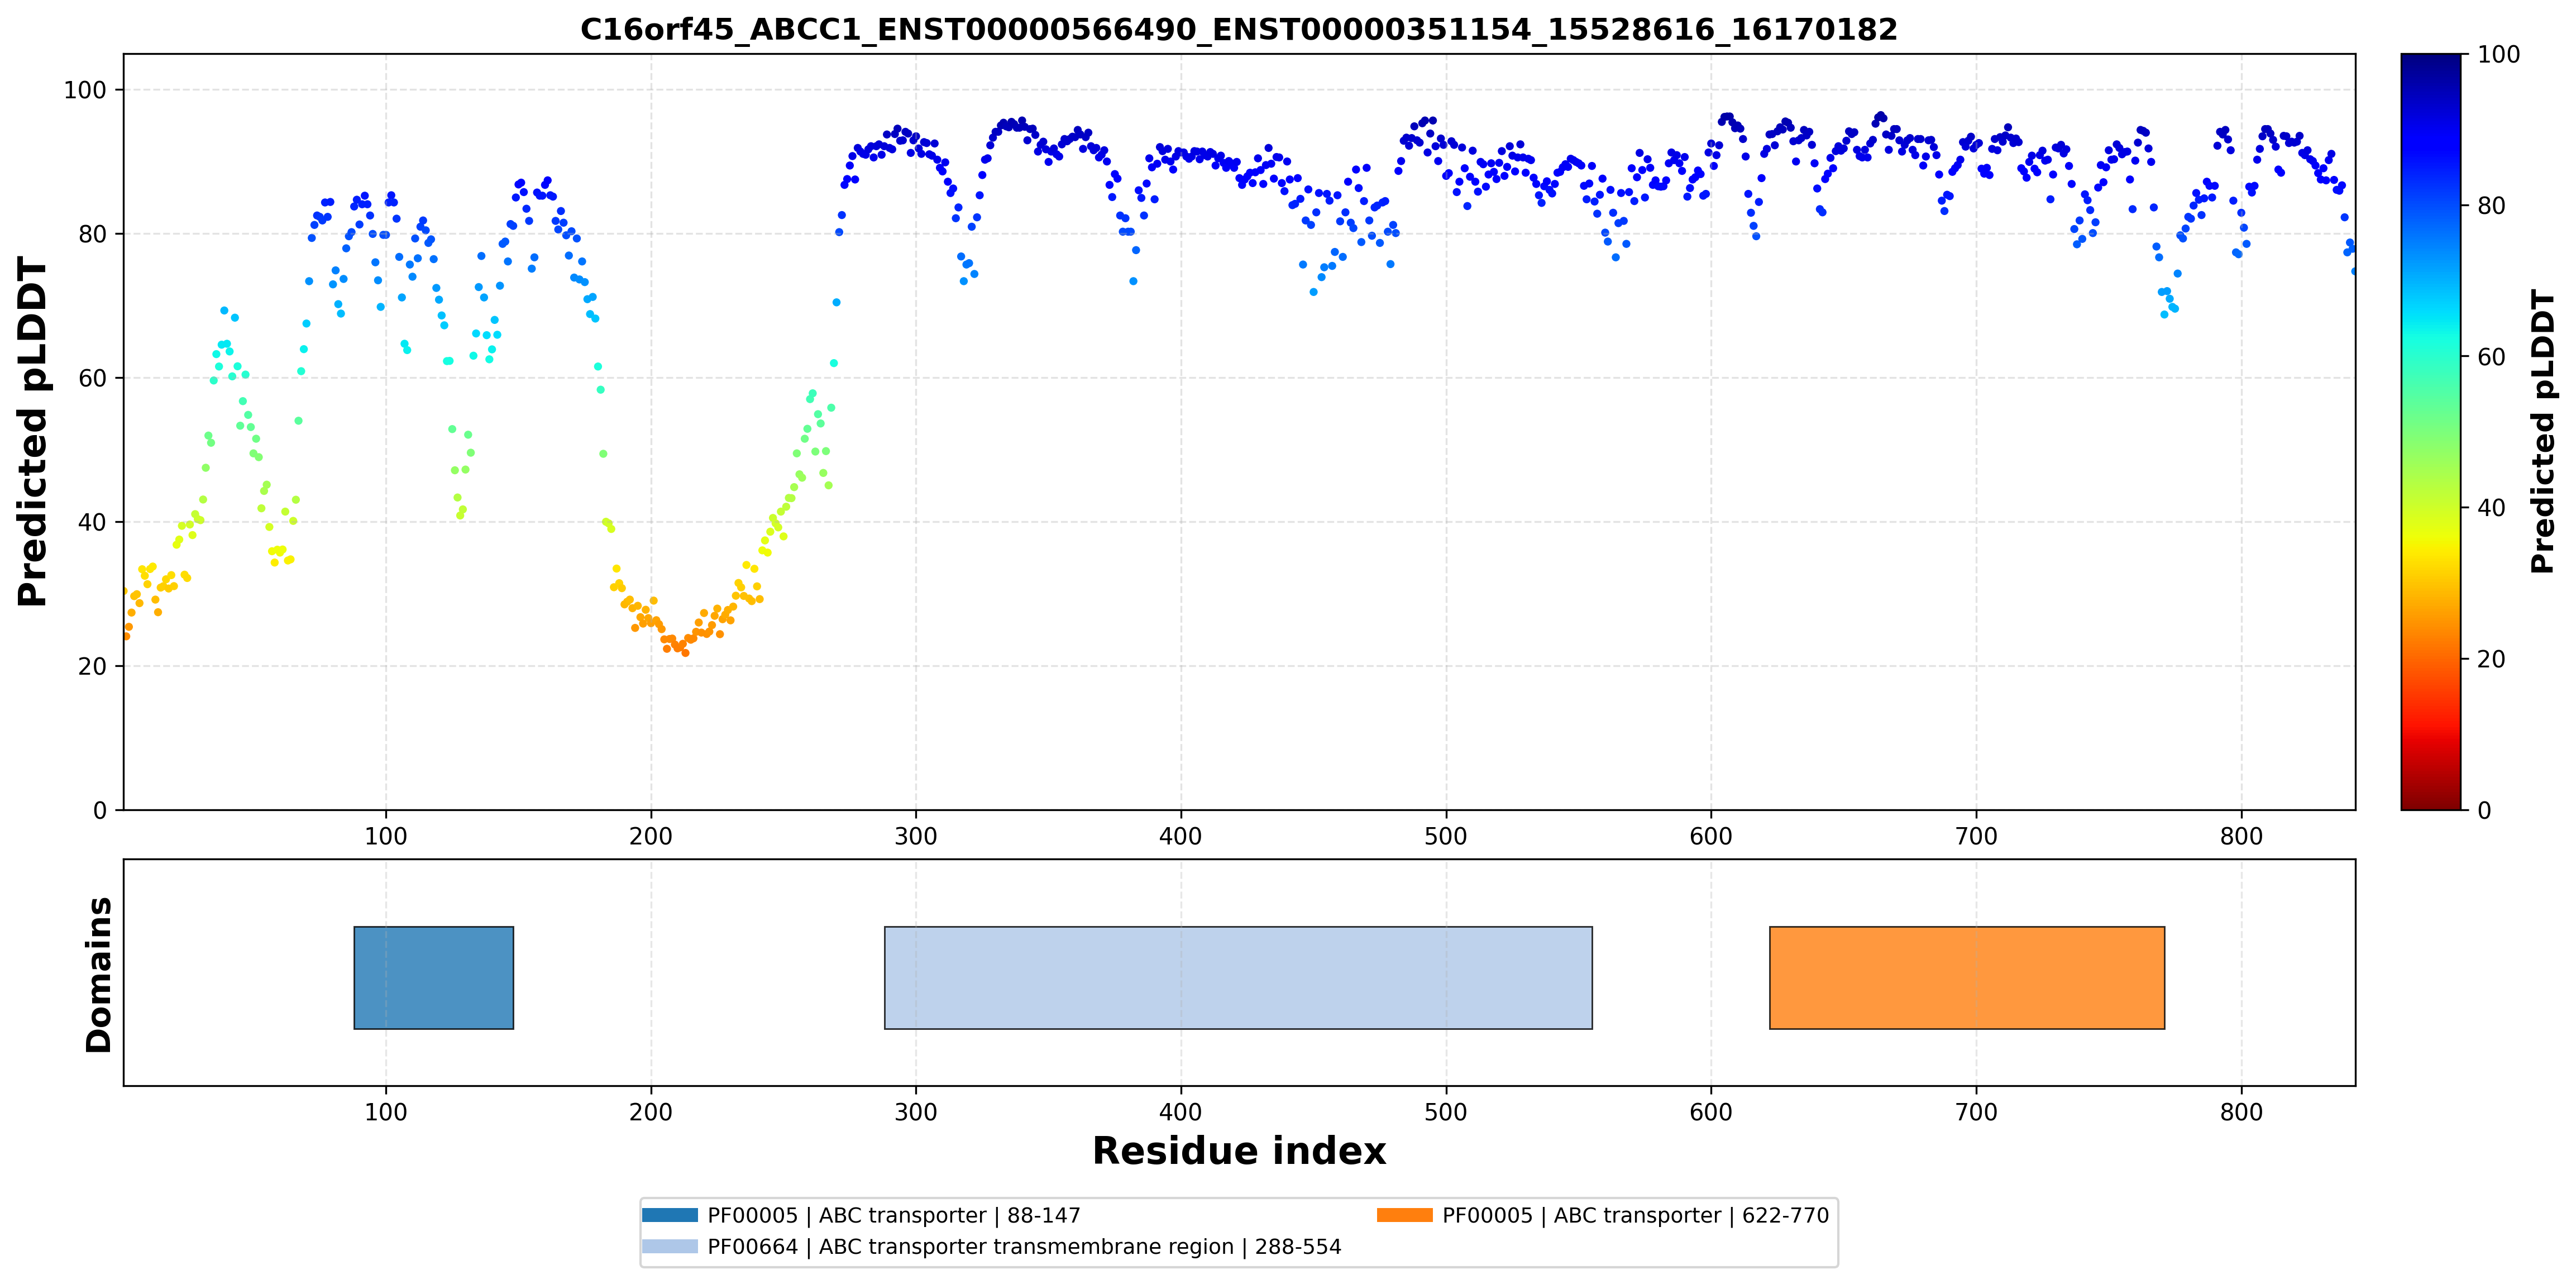Click the dark blue legend swatch for PF00005 88-147

669,1215
